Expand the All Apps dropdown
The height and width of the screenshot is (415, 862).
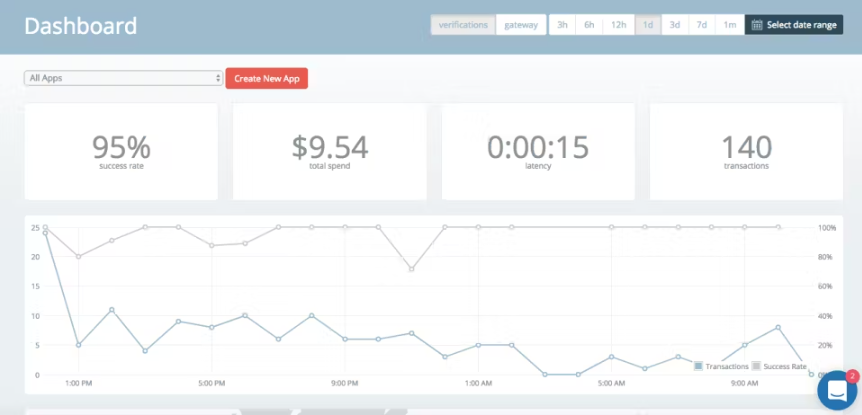point(123,78)
